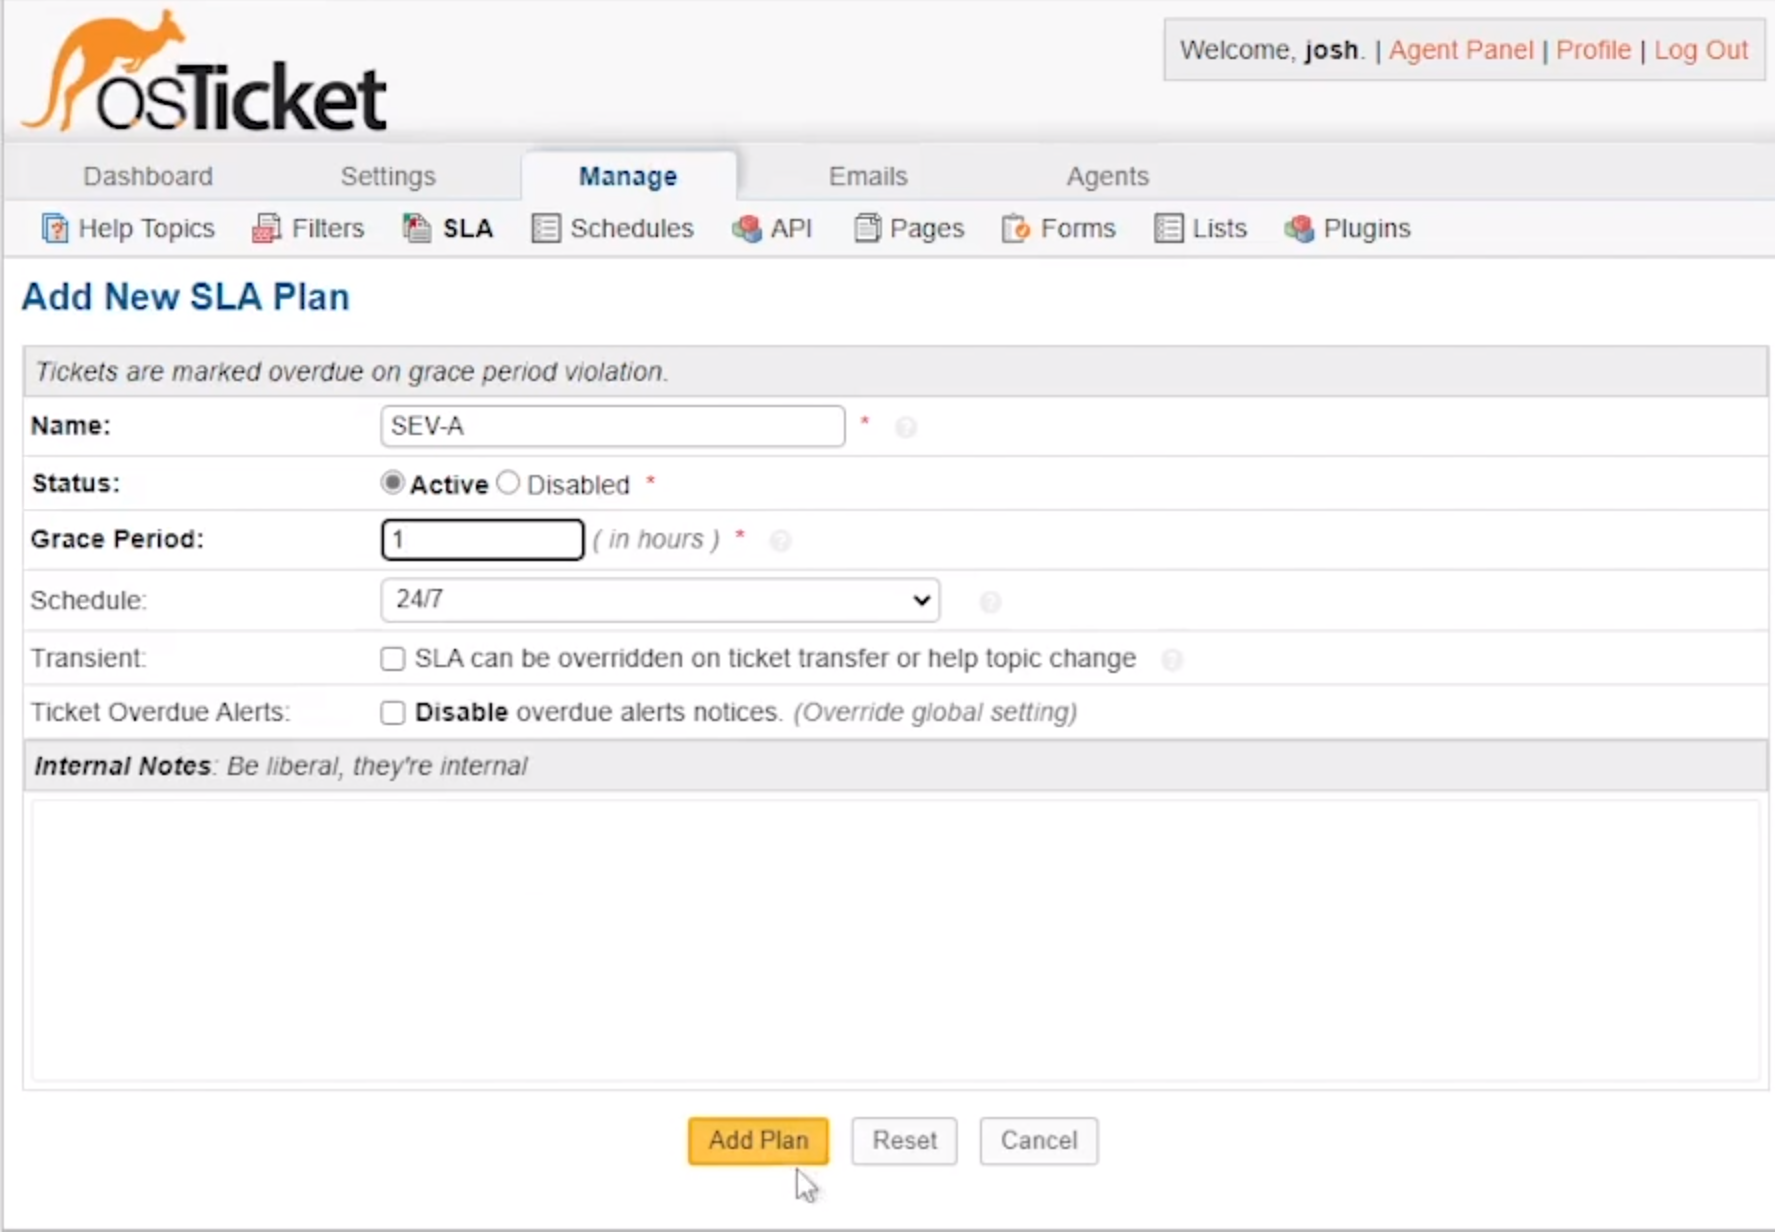Enable the Transient SLA override checkbox
Screen dimensions: 1775x1232
tap(392, 658)
